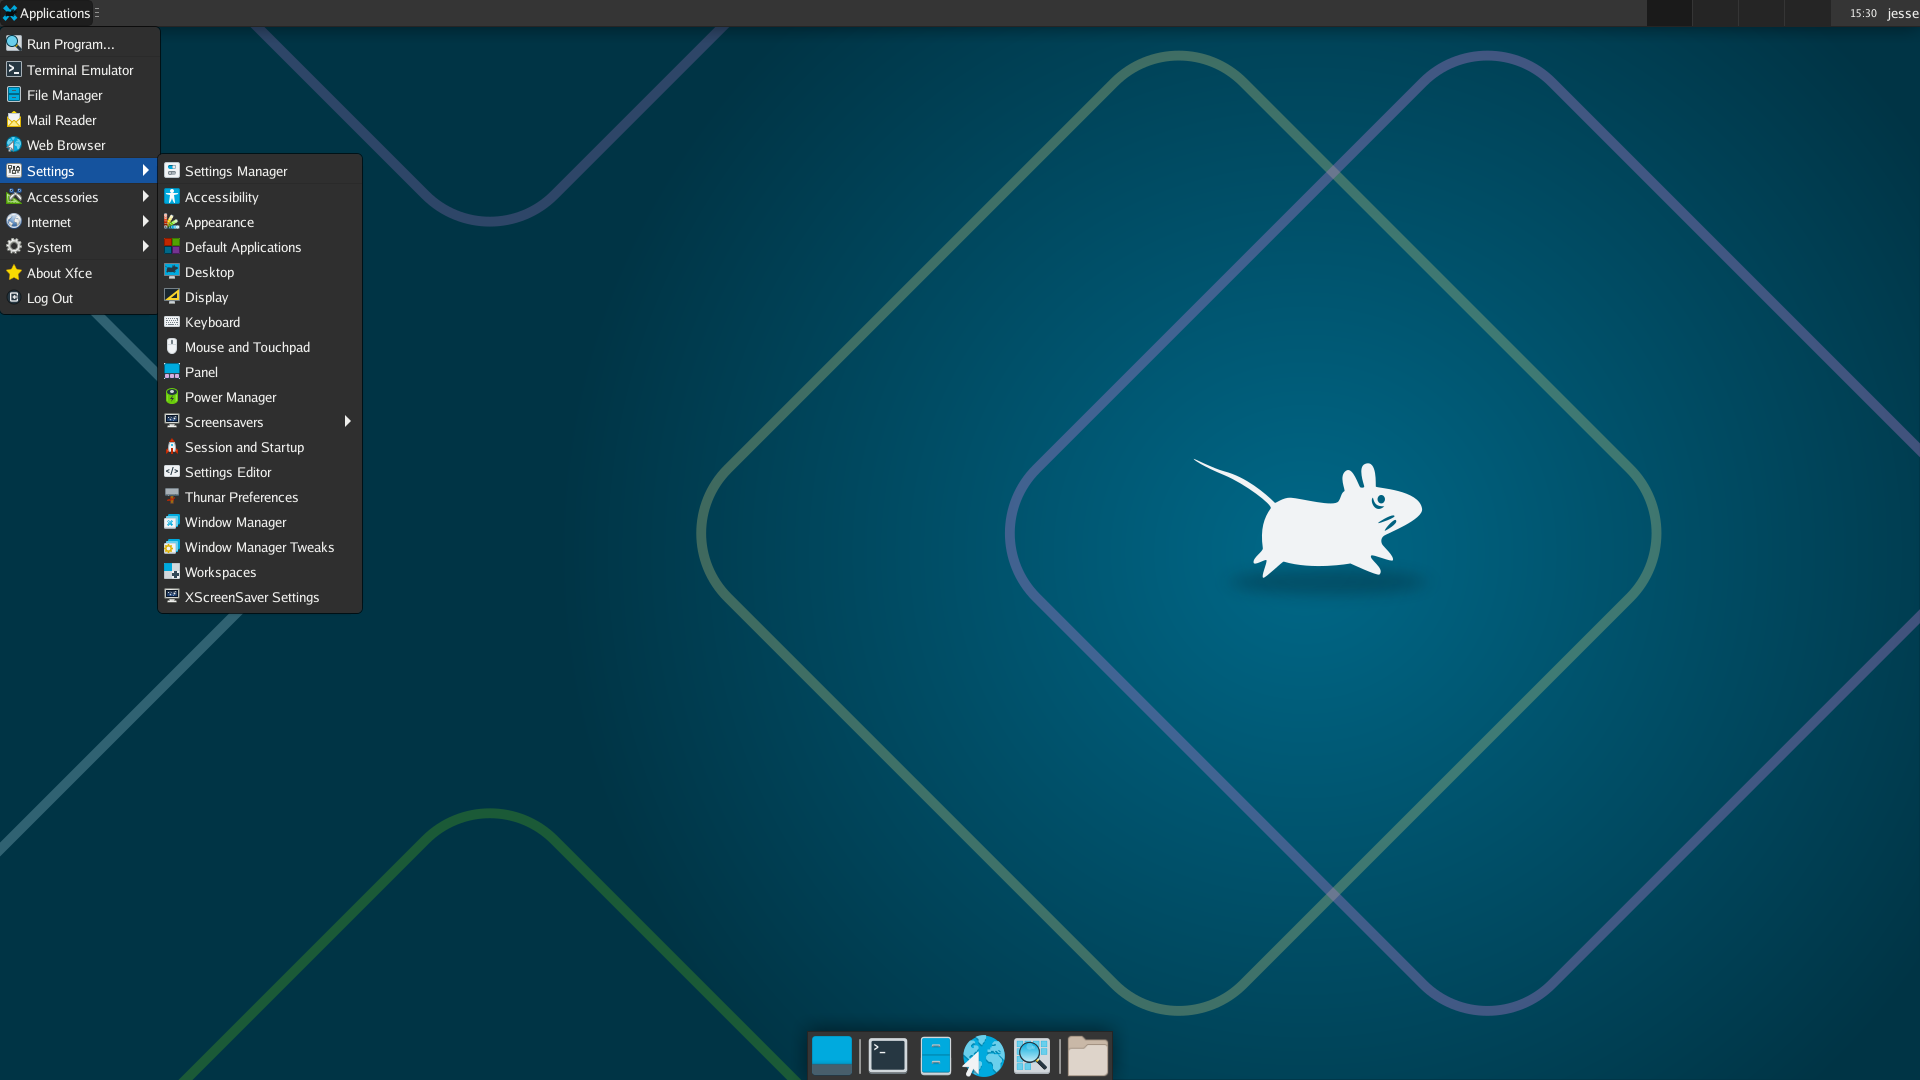Screen dimensions: 1920x1080
Task: Open Thunar Preferences entry
Action: [260, 497]
